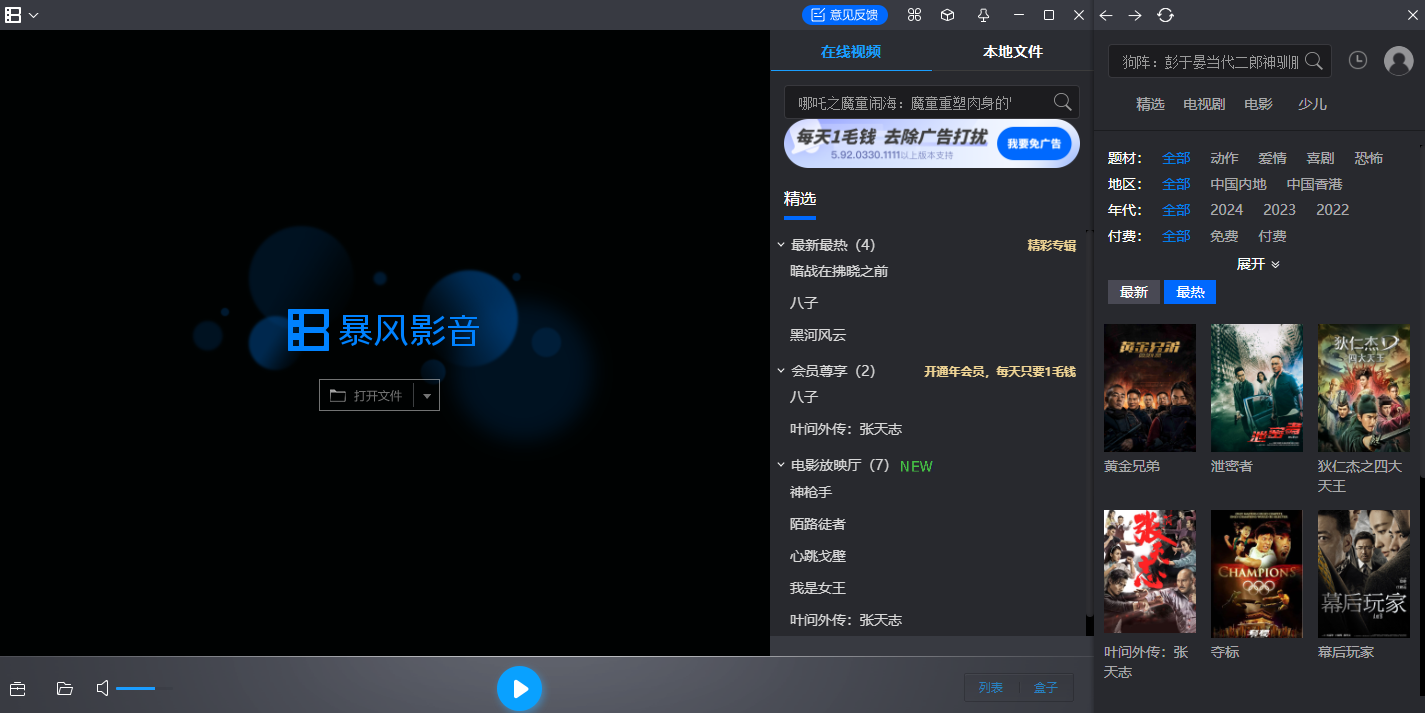
Task: Expand more filters via 展开 chevron
Action: pyautogui.click(x=1257, y=263)
